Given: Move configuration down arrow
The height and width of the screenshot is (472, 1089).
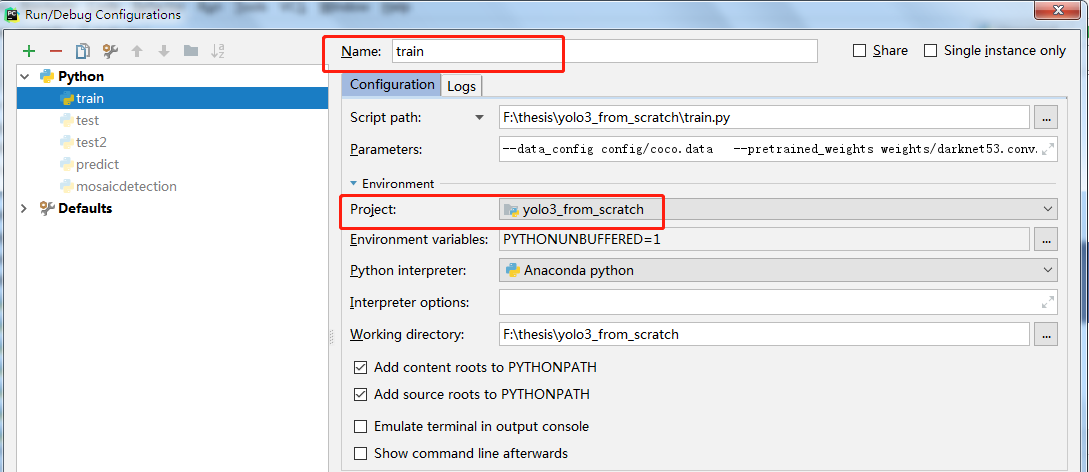Looking at the screenshot, I should tap(164, 51).
